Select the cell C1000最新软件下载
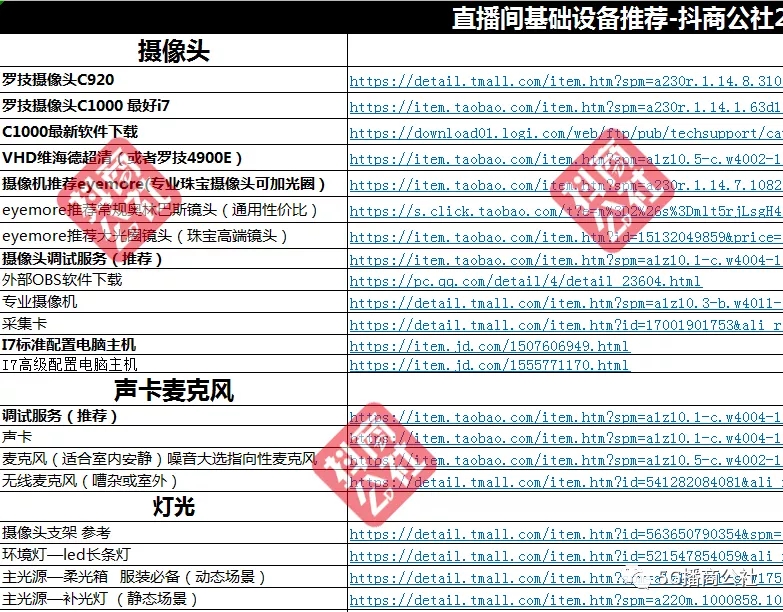Image resolution: width=783 pixels, height=612 pixels. (173, 132)
